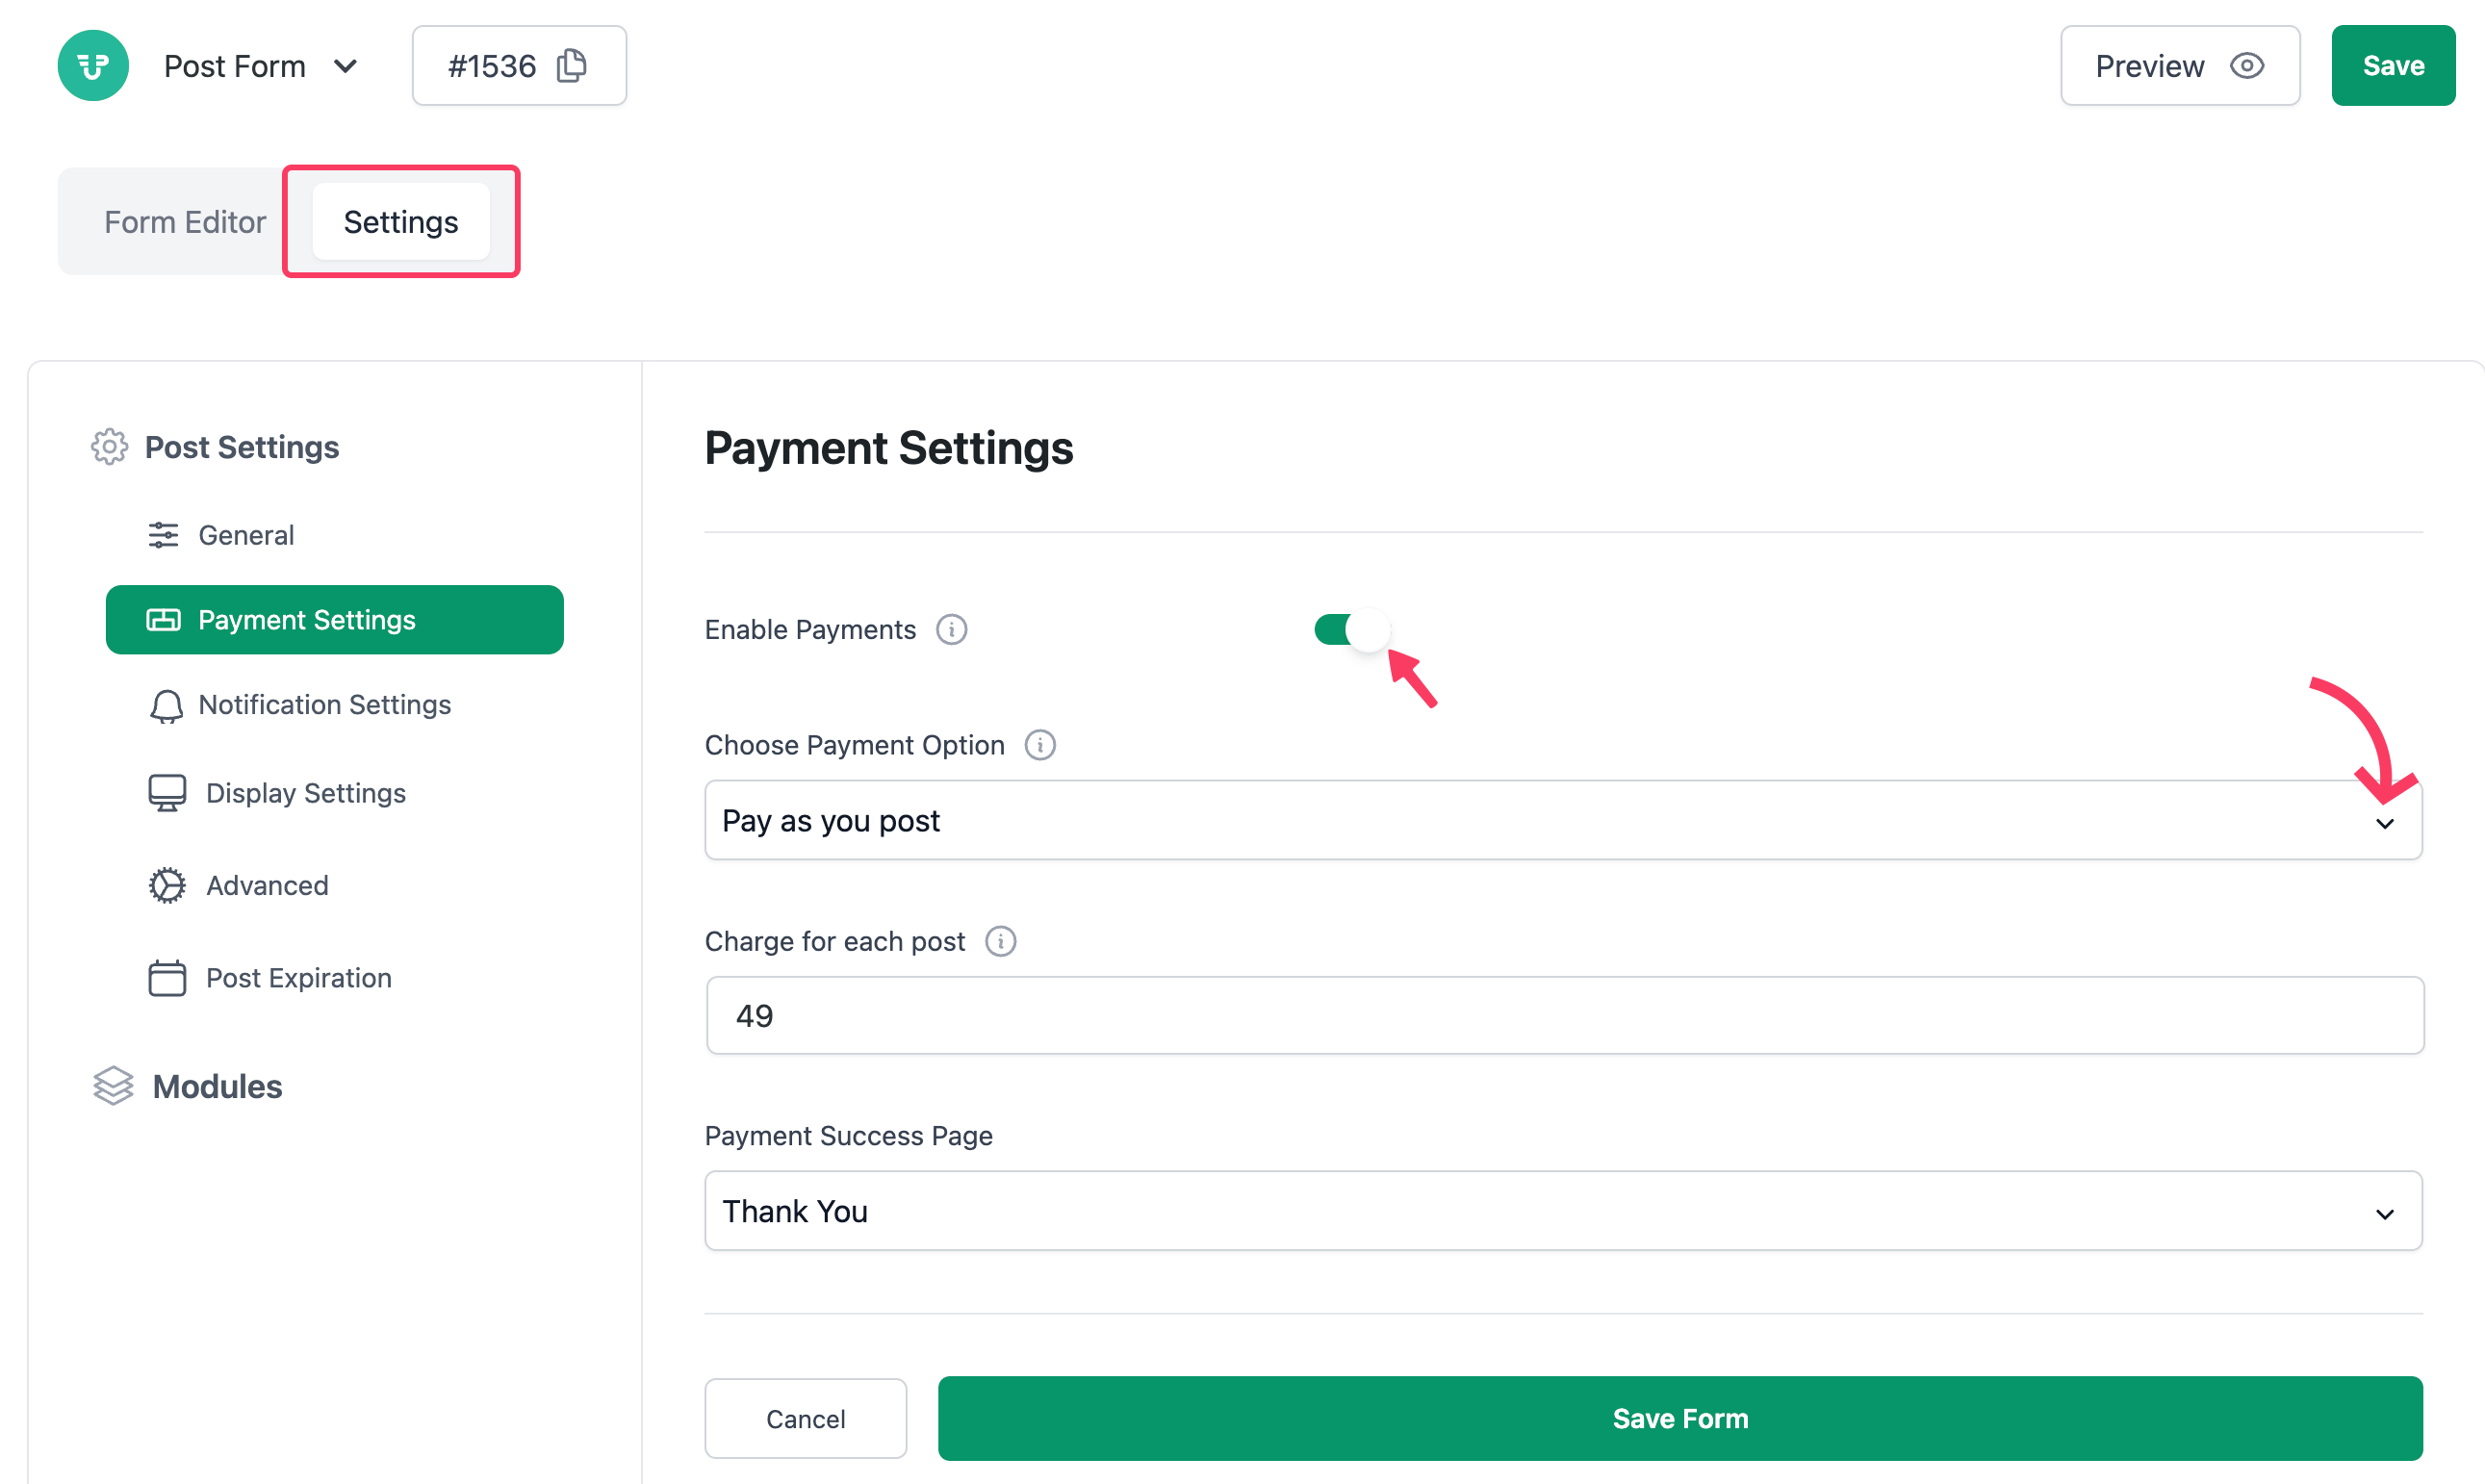
Task: Switch to the Form Editor tab
Action: pyautogui.click(x=185, y=222)
